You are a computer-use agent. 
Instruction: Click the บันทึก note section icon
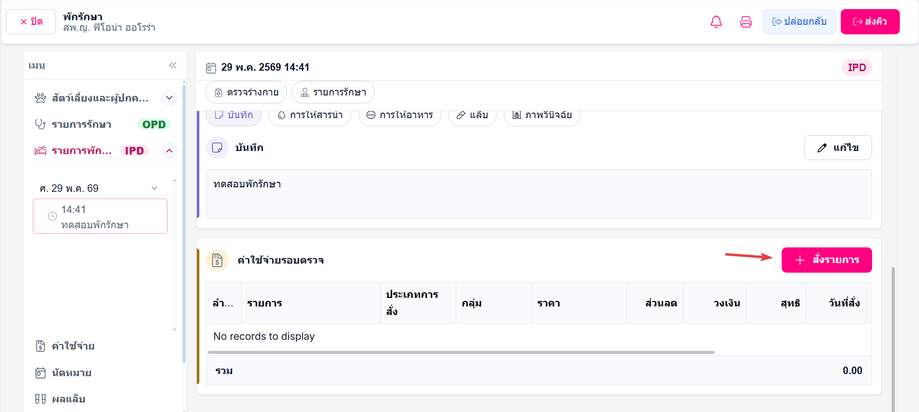click(x=217, y=148)
